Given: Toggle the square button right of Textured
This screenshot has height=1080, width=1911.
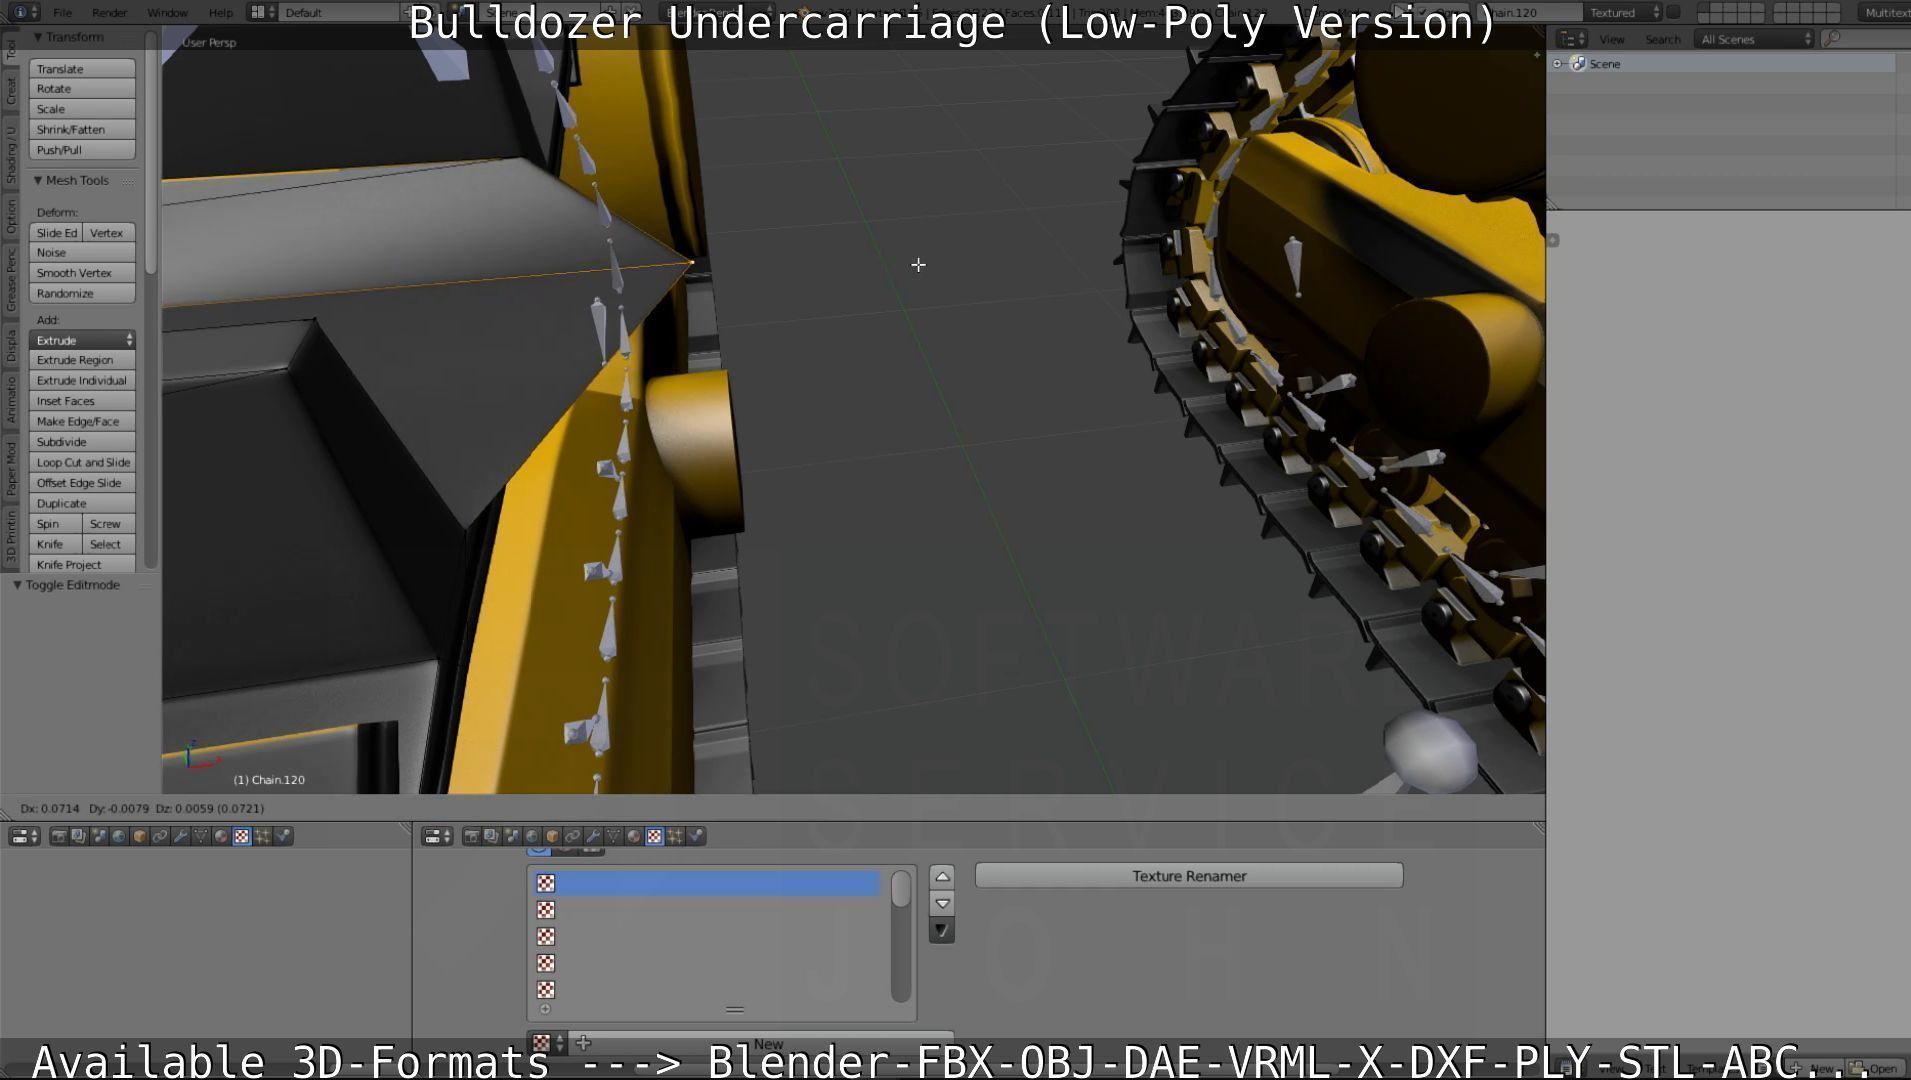Looking at the screenshot, I should [1672, 12].
